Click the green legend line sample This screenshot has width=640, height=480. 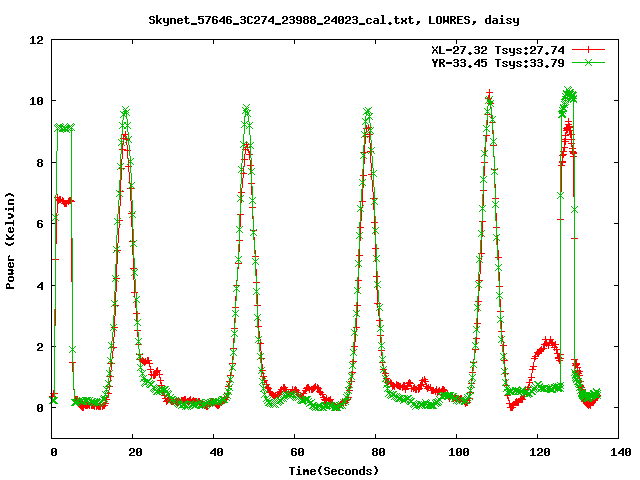(x=588, y=62)
